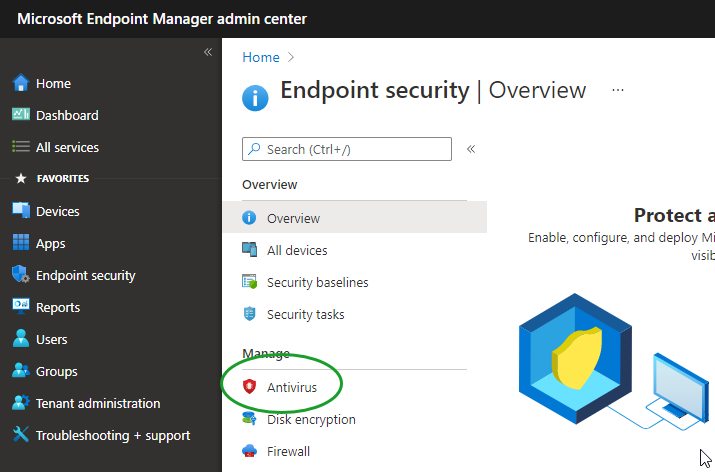
Task: Open Reports via its sidebar icon
Action: point(21,307)
